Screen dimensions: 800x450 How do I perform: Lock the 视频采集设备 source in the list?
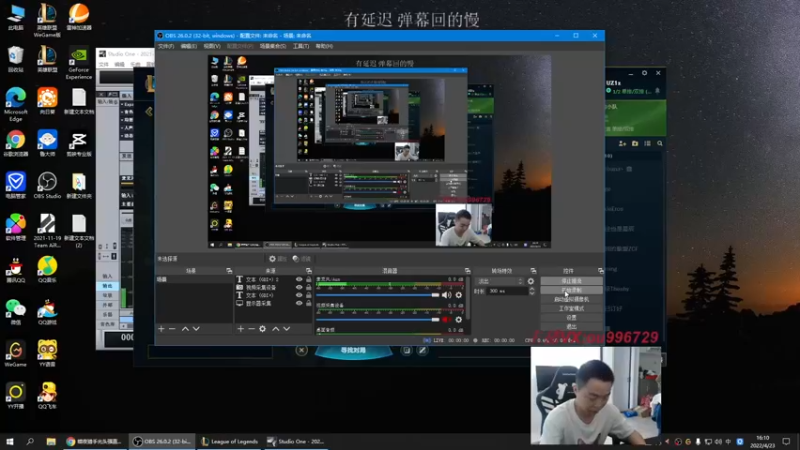click(309, 287)
